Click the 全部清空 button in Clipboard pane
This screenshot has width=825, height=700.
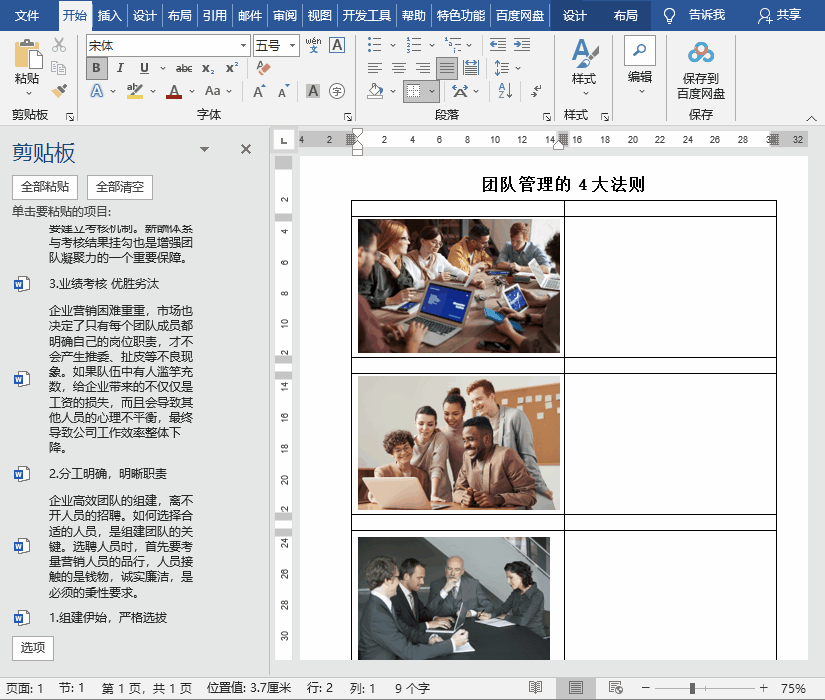point(118,187)
